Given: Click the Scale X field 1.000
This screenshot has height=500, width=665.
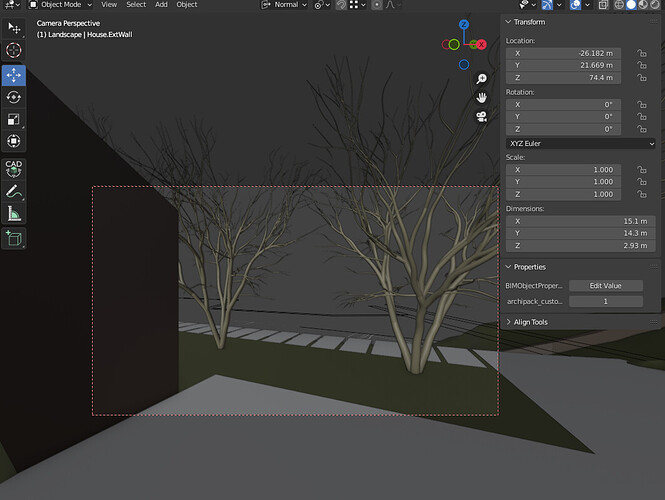Looking at the screenshot, I should pos(563,170).
